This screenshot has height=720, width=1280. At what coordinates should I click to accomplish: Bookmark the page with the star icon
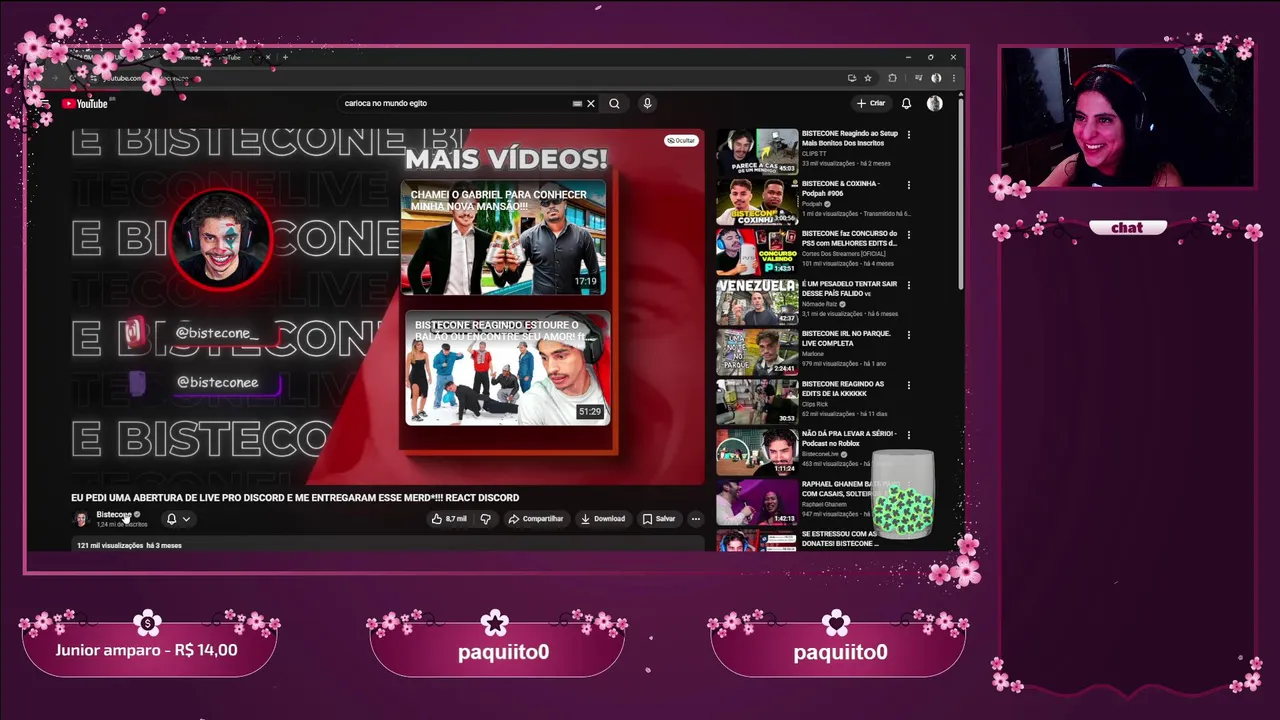point(867,78)
